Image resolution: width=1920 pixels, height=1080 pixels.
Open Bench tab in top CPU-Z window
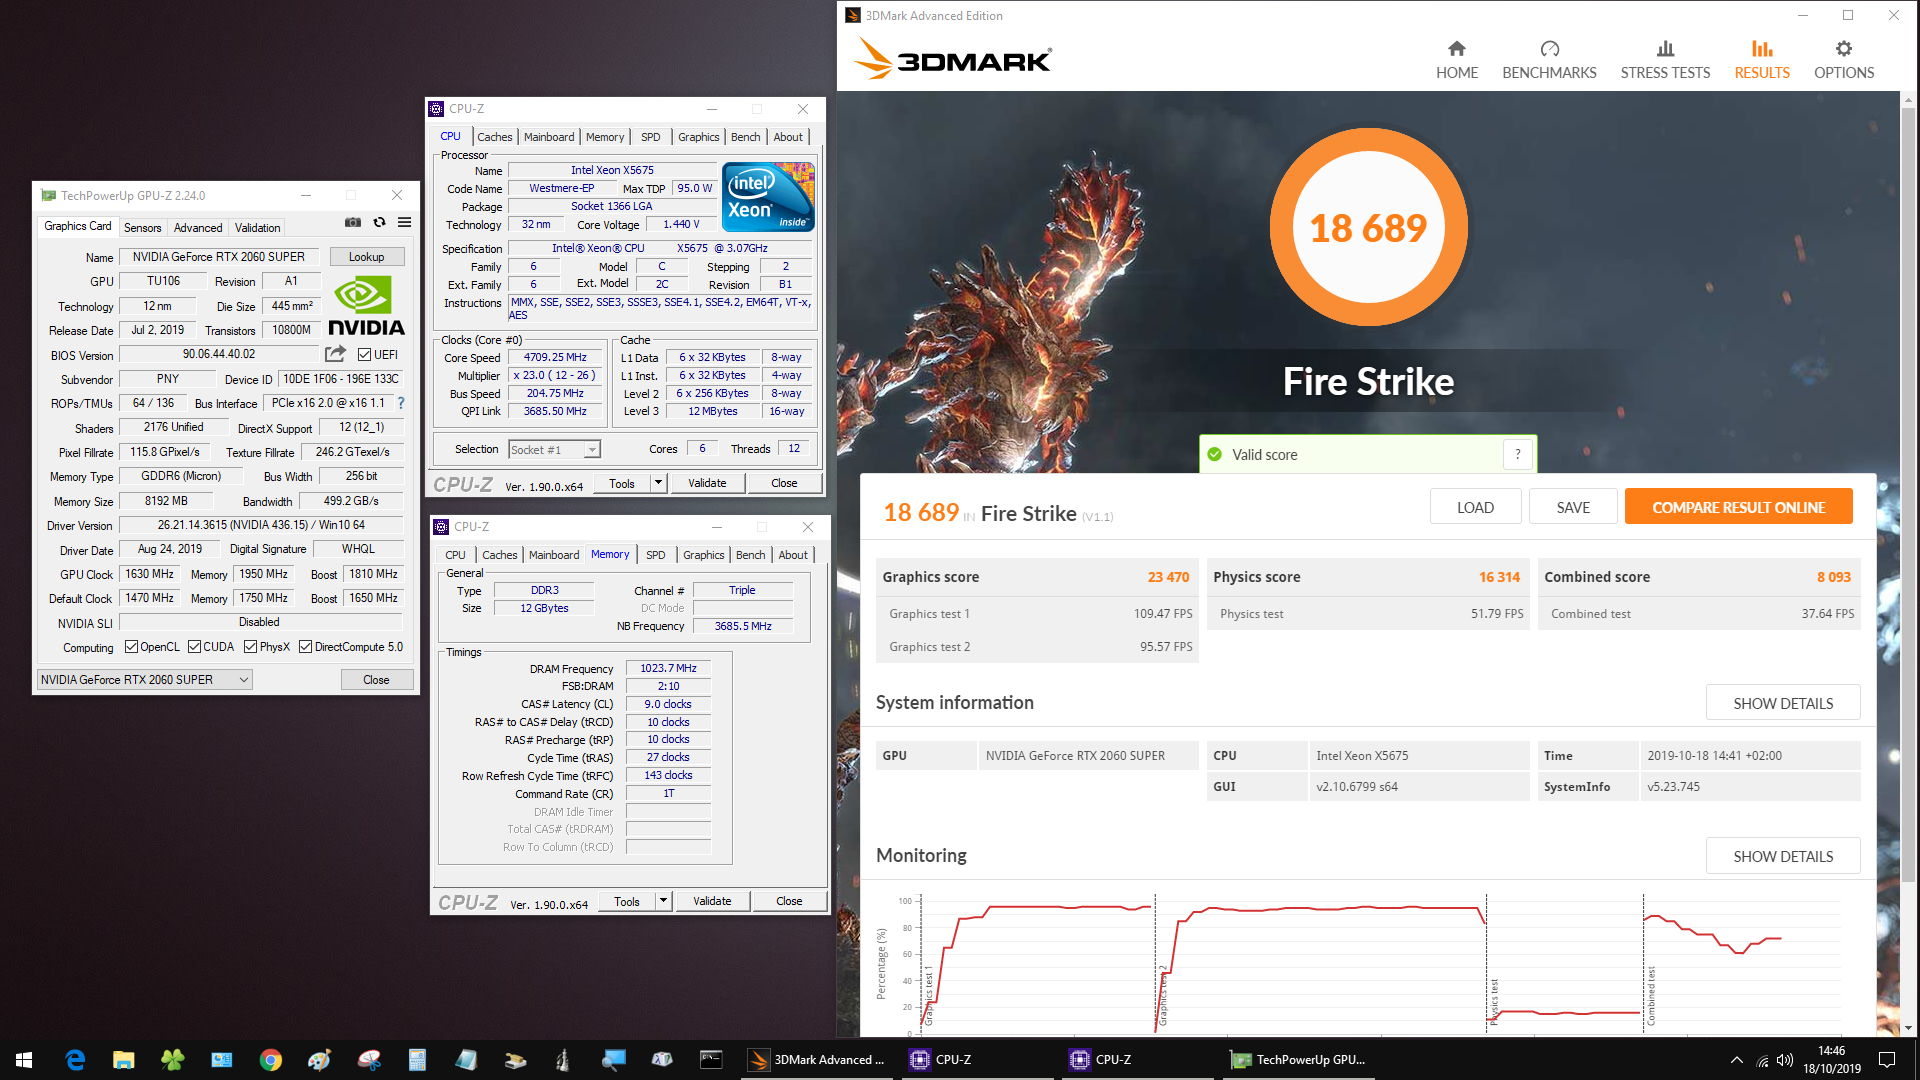pyautogui.click(x=745, y=137)
